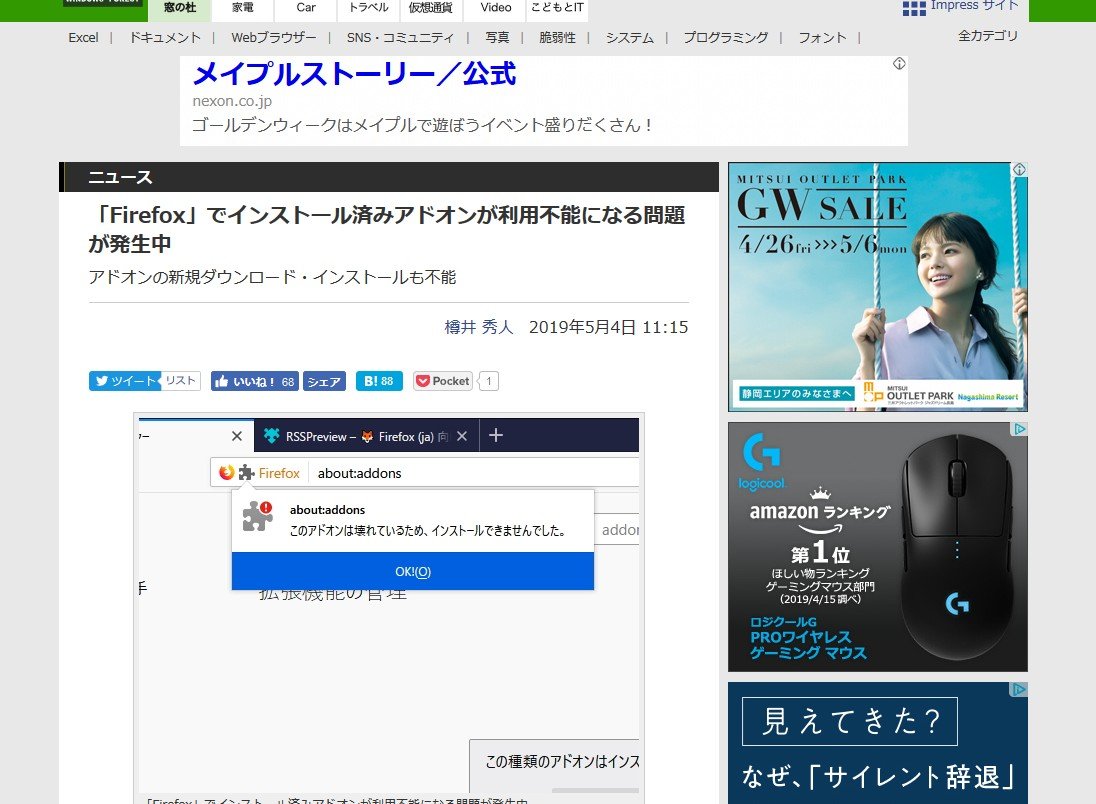Click the Facebook シェア button

pos(324,382)
